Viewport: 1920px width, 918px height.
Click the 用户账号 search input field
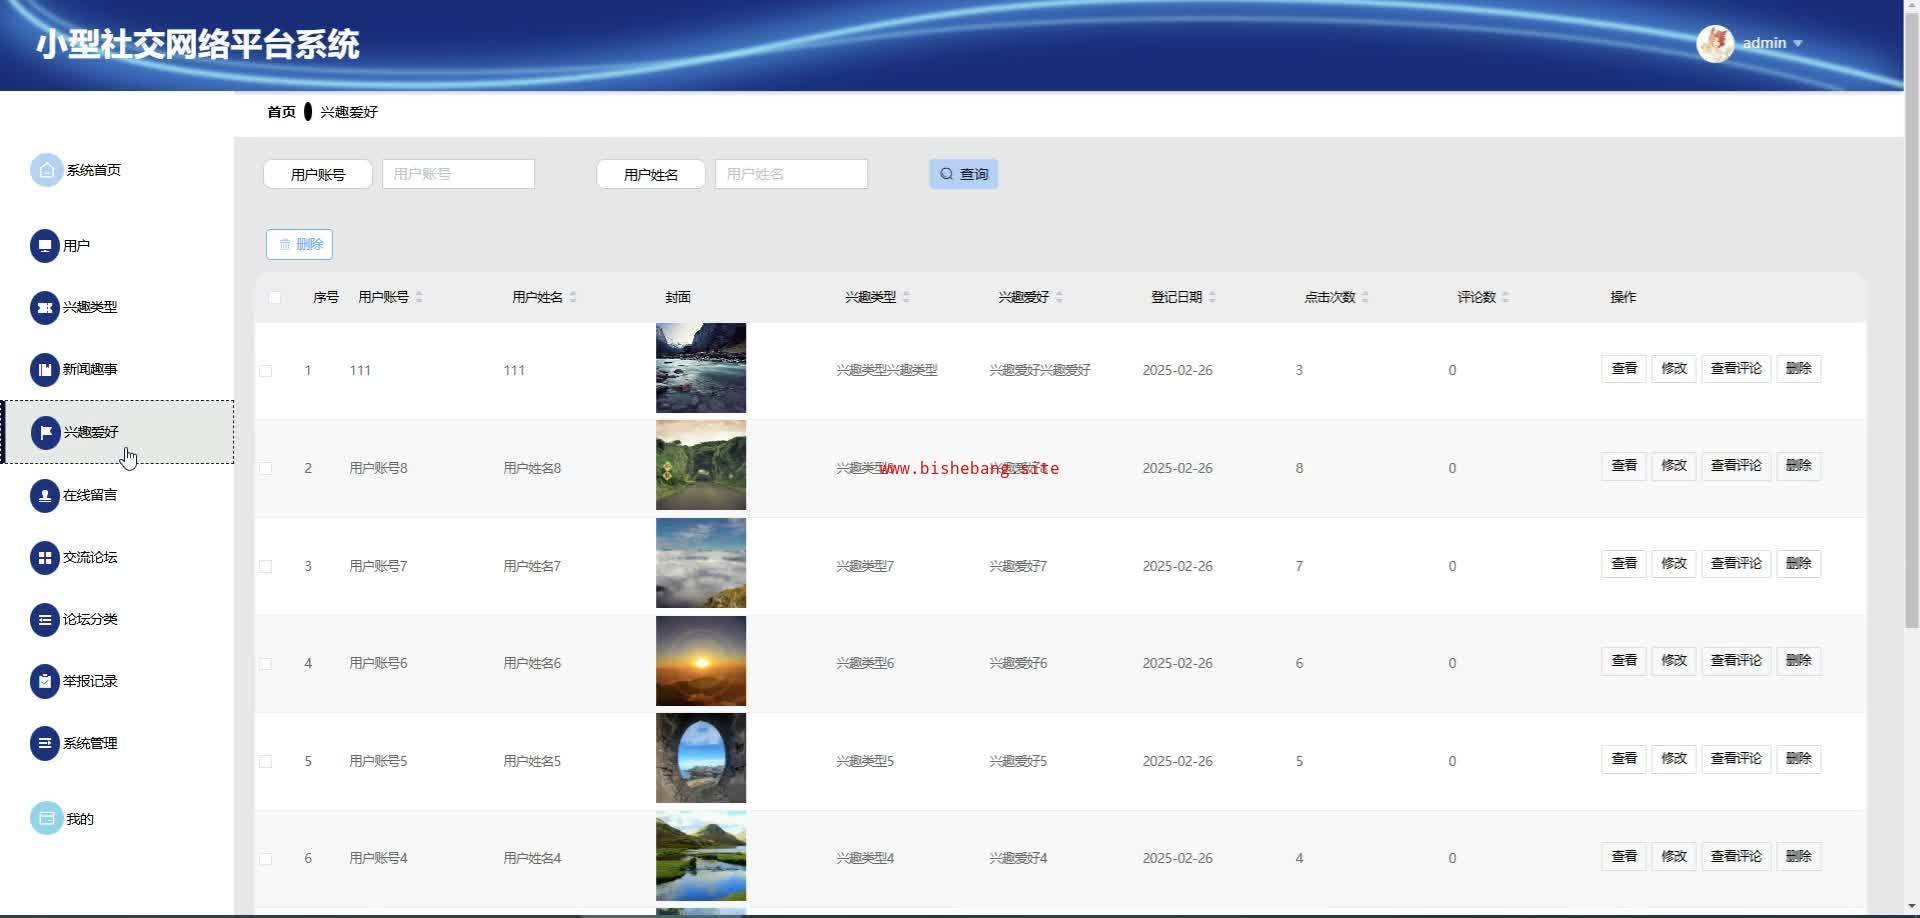[458, 174]
